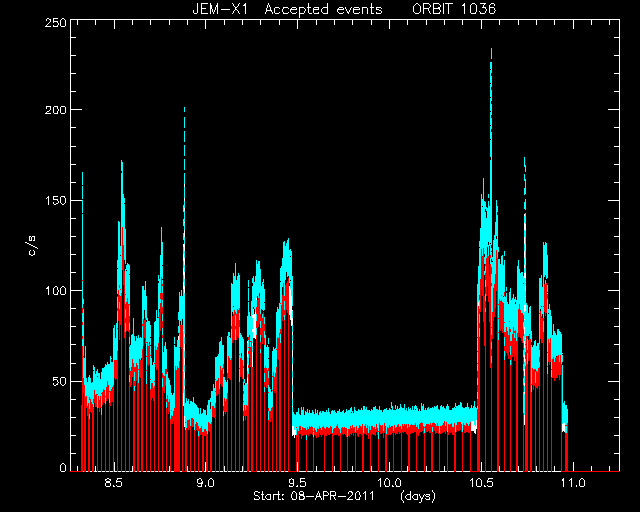Click the x-axis tick label 9.0
The image size is (640, 512).
pyautogui.click(x=205, y=483)
